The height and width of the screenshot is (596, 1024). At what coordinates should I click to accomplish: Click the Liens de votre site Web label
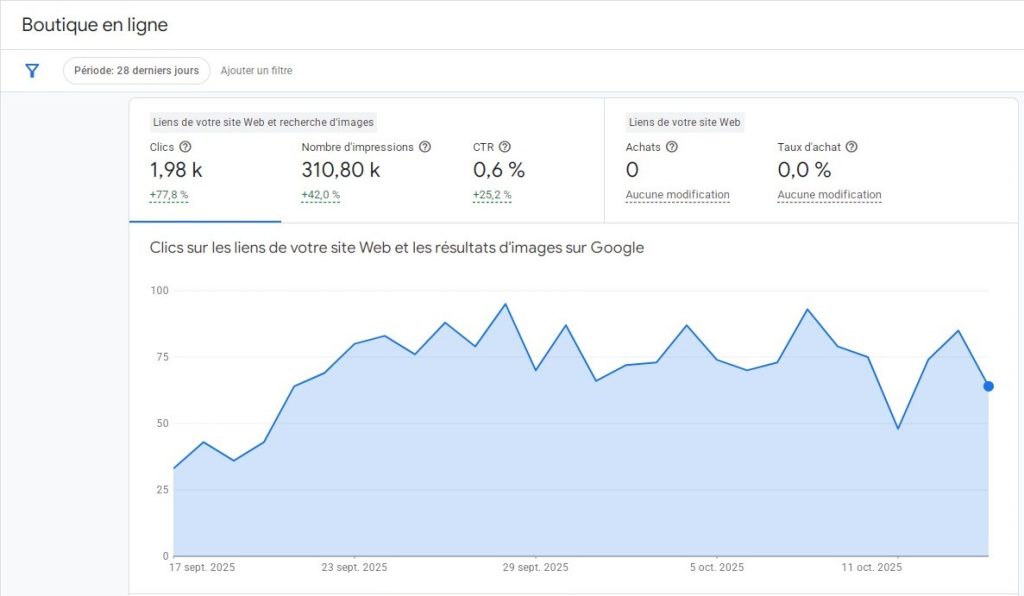(x=685, y=122)
